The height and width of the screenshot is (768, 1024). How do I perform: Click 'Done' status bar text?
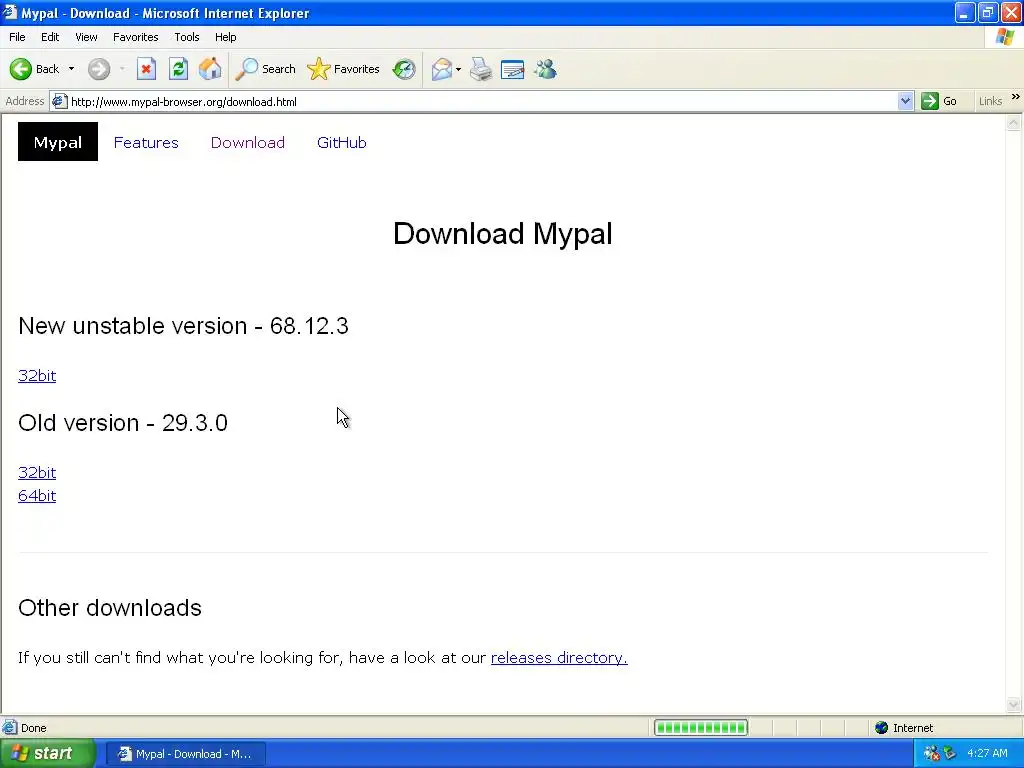34,728
